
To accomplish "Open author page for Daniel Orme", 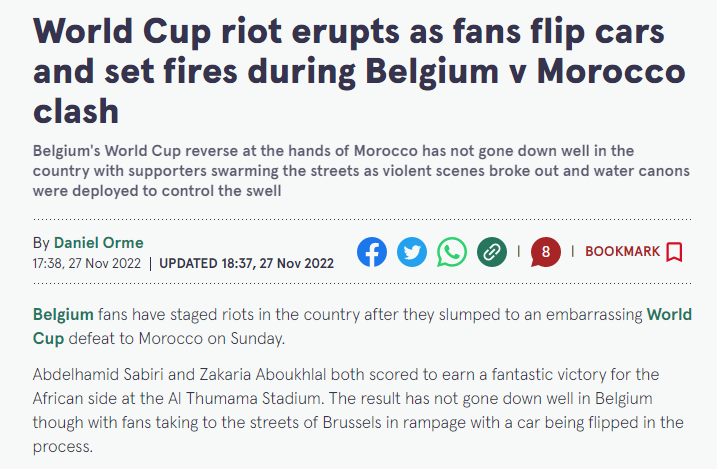I will (x=99, y=243).
